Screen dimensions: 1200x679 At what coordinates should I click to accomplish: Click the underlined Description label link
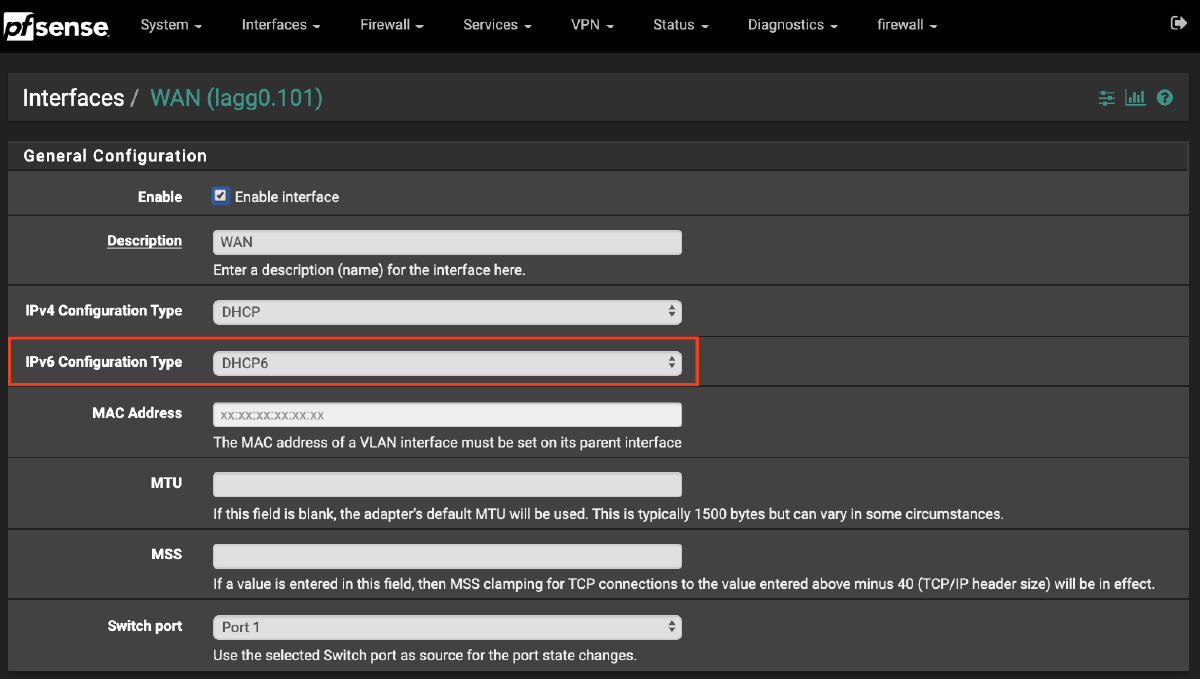144,241
